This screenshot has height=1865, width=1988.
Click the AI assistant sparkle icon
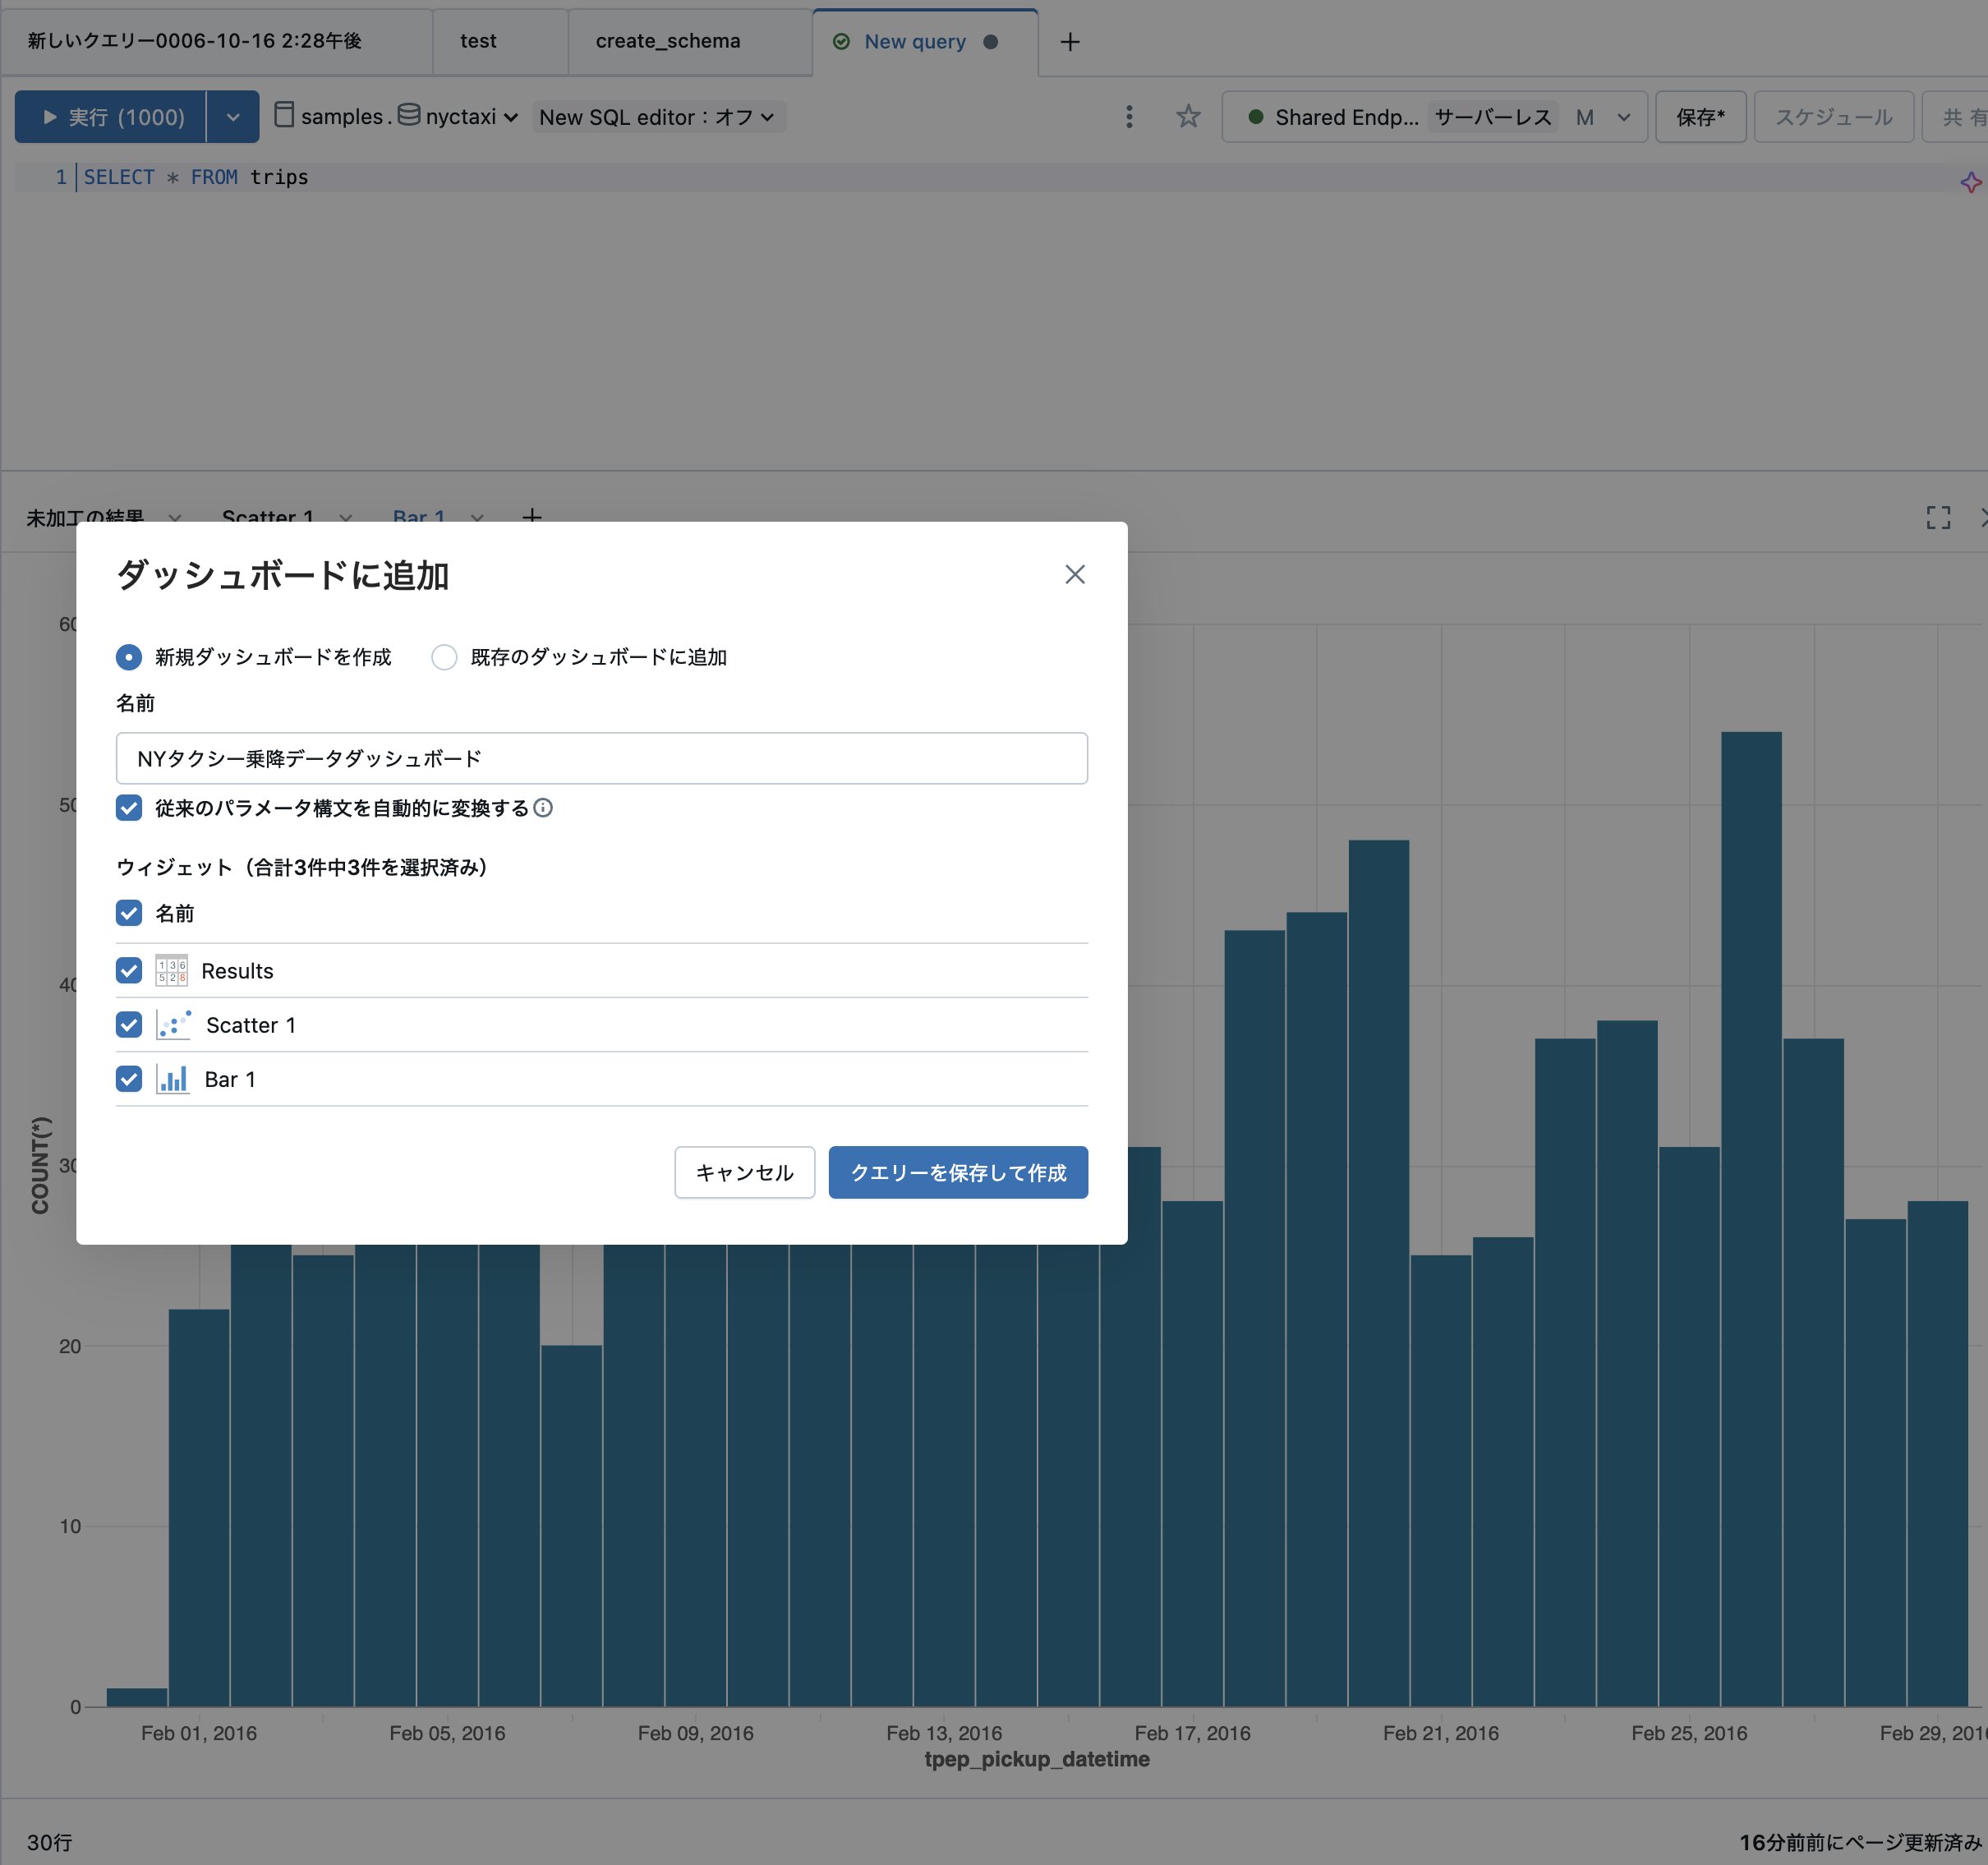tap(1970, 182)
